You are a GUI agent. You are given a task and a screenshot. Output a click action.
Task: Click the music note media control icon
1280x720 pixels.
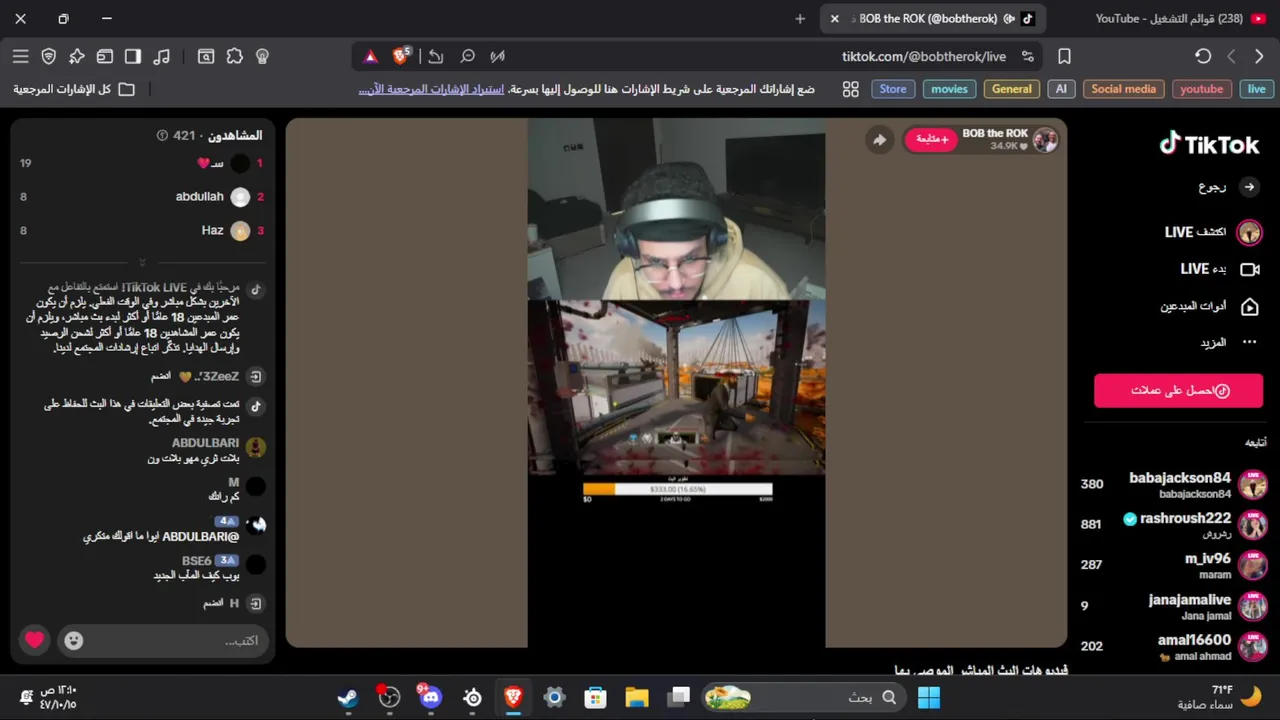[x=163, y=56]
